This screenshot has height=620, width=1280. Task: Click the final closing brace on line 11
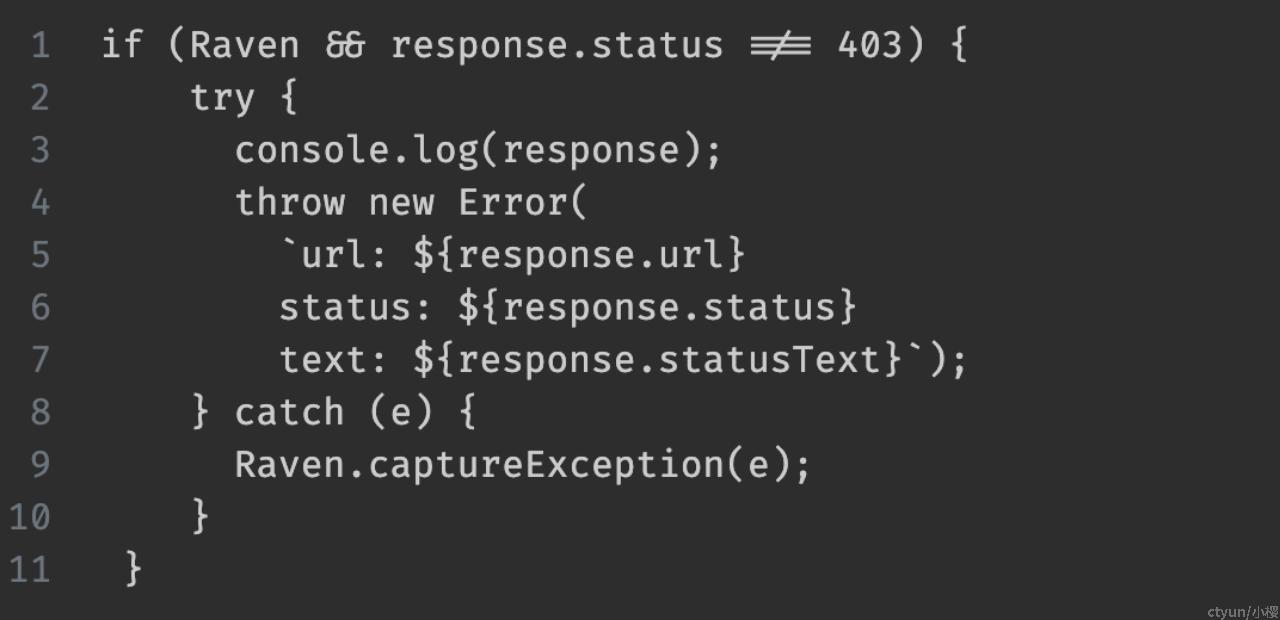(134, 569)
